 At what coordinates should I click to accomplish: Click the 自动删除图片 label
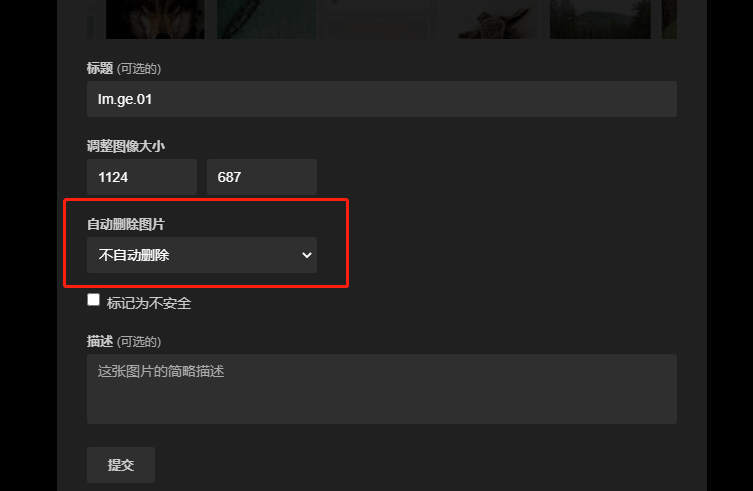[126, 224]
